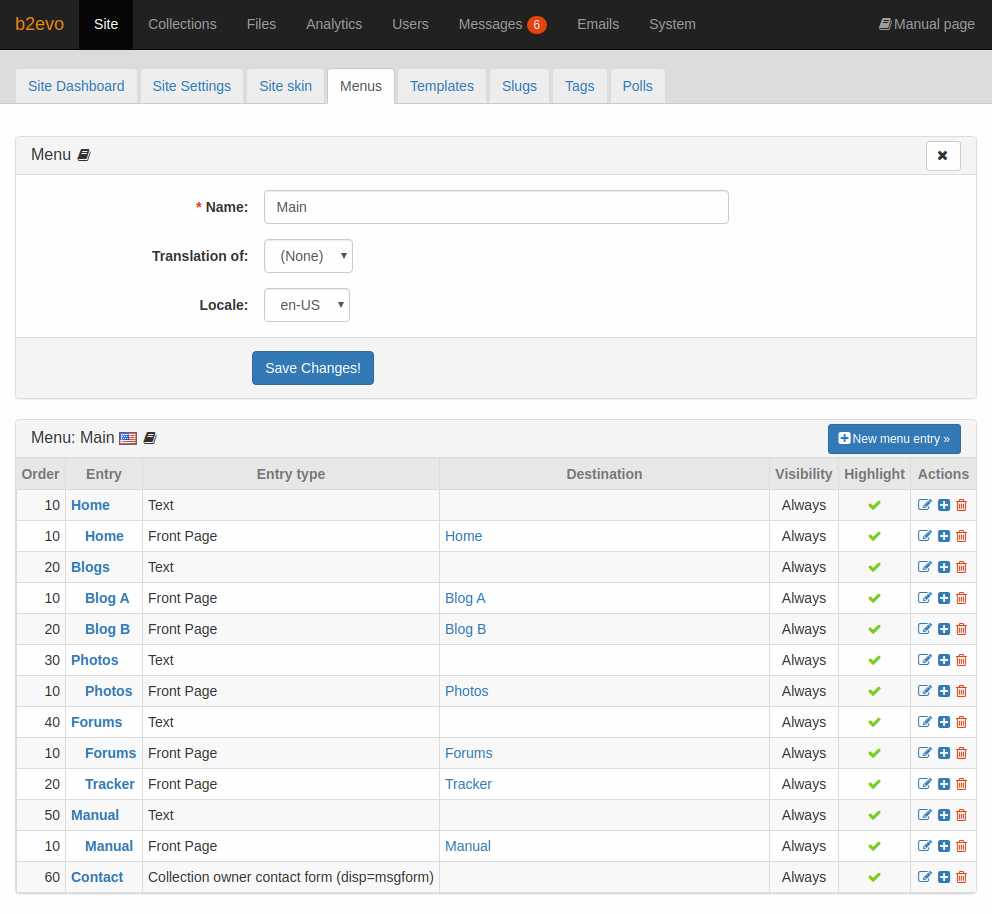The width and height of the screenshot is (992, 914).
Task: Open the Blogs entry link
Action: [x=90, y=567]
